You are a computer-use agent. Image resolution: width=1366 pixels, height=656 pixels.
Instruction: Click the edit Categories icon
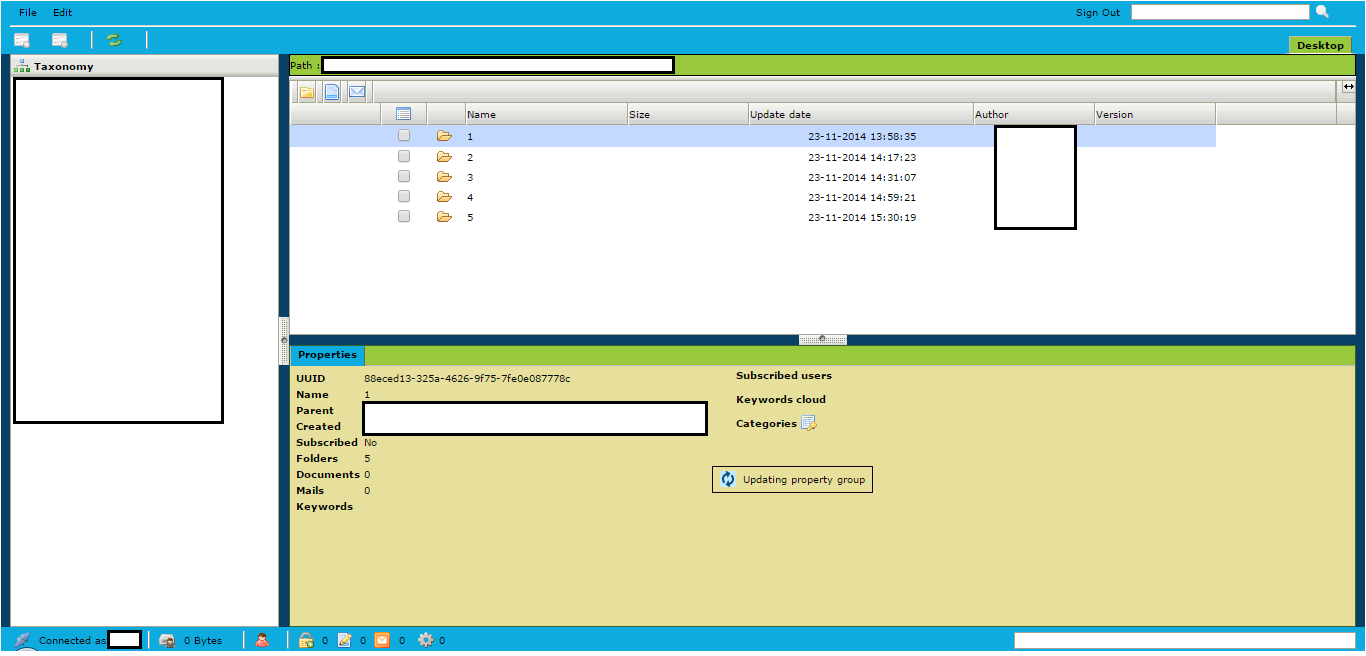(809, 424)
